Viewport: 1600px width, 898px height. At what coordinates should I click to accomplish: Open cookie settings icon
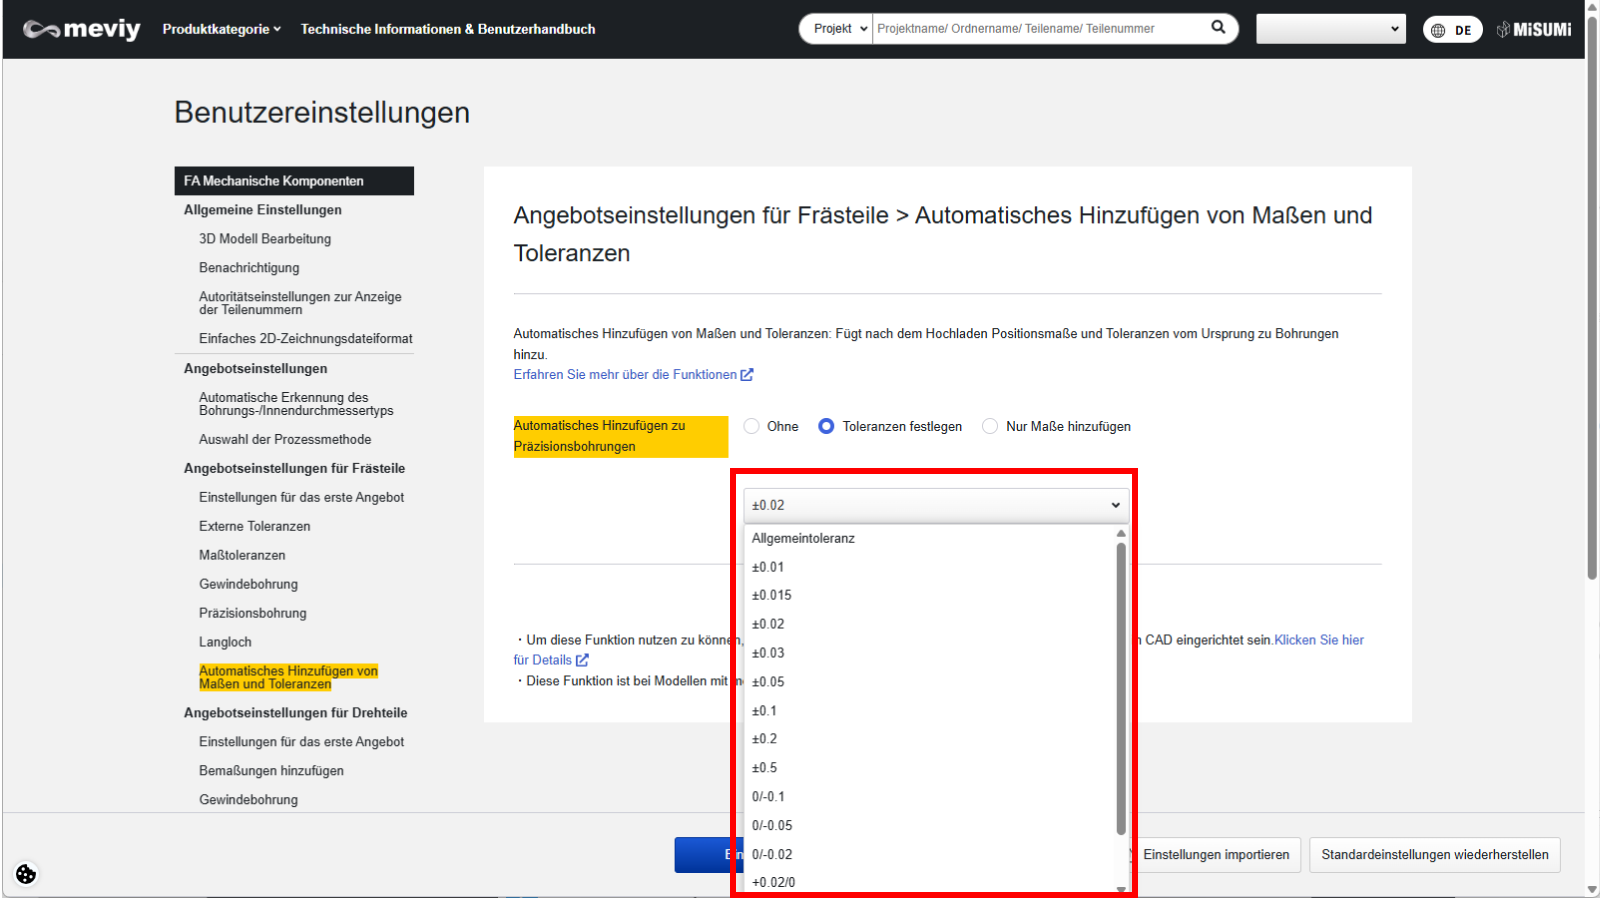tap(26, 874)
